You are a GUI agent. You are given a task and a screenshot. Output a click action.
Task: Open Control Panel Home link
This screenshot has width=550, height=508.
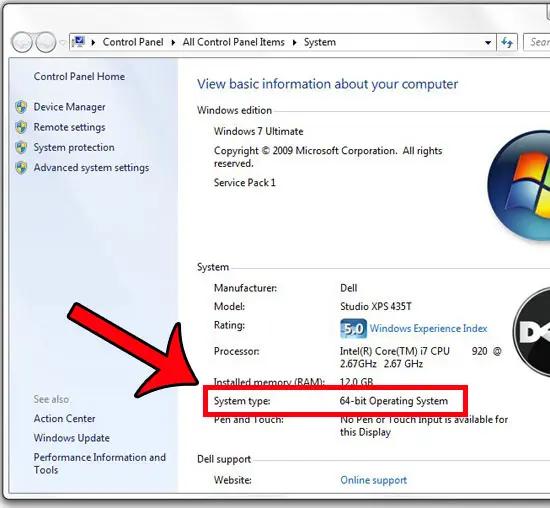click(79, 76)
